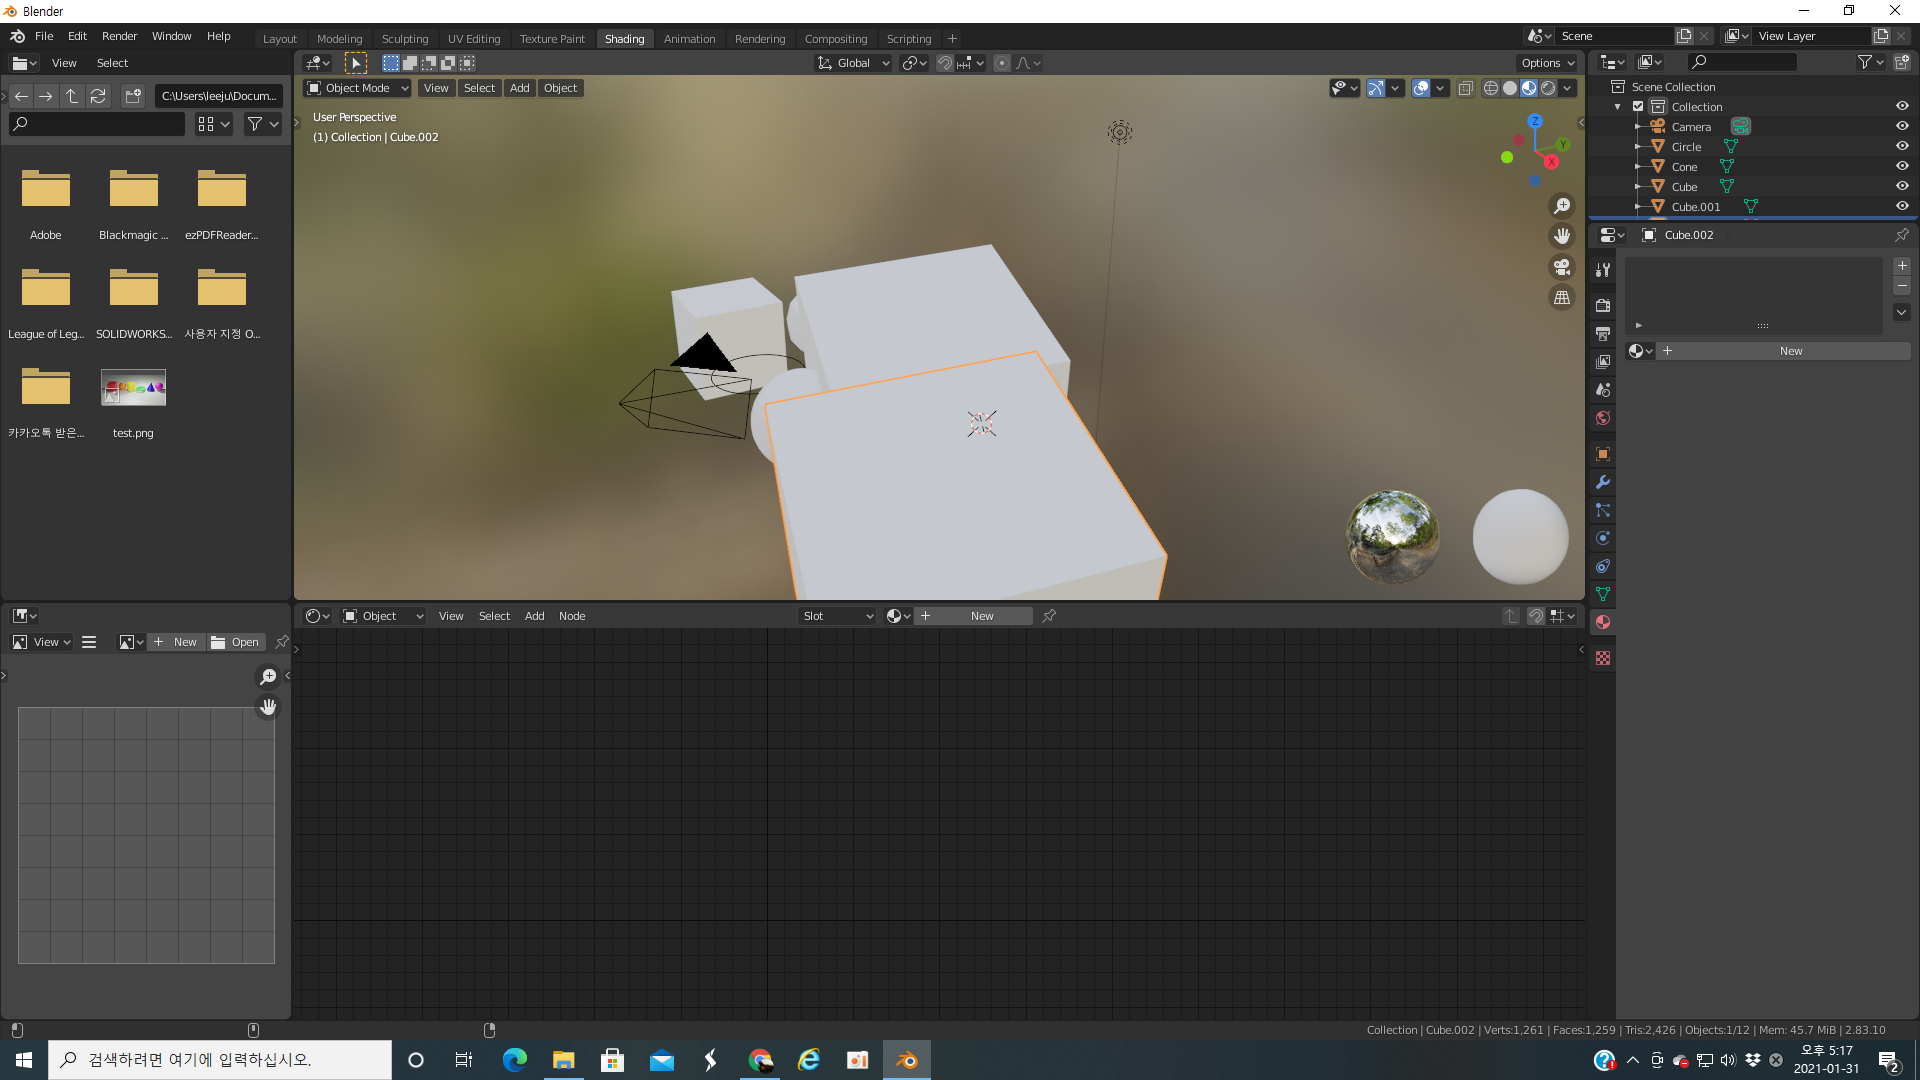
Task: Click the pan view hand icon
Action: pos(1561,236)
